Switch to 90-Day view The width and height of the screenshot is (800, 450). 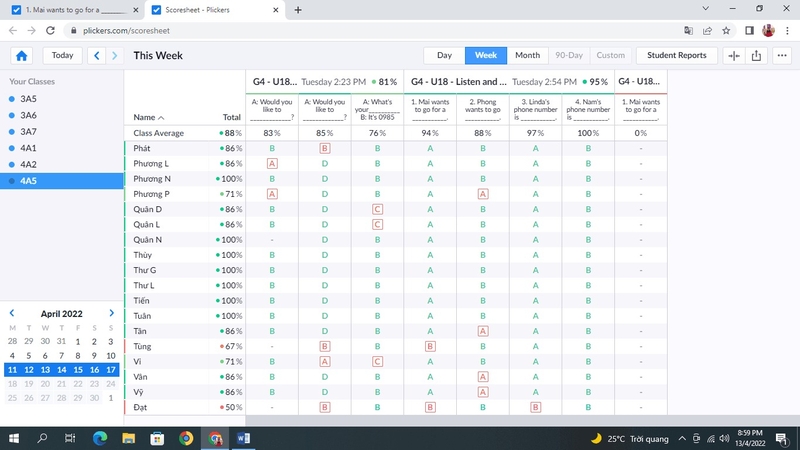click(x=569, y=55)
